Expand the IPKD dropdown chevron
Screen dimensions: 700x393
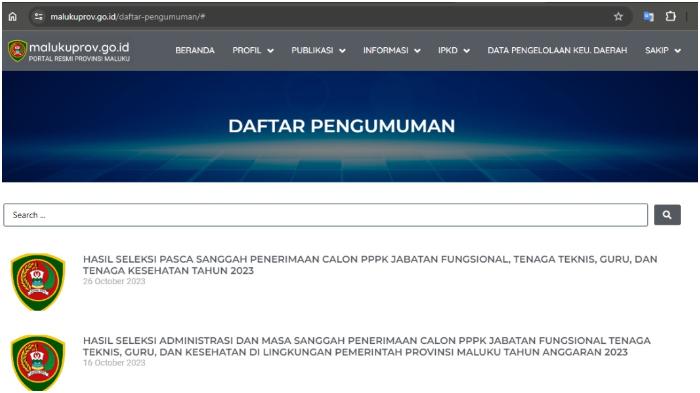pos(466,51)
